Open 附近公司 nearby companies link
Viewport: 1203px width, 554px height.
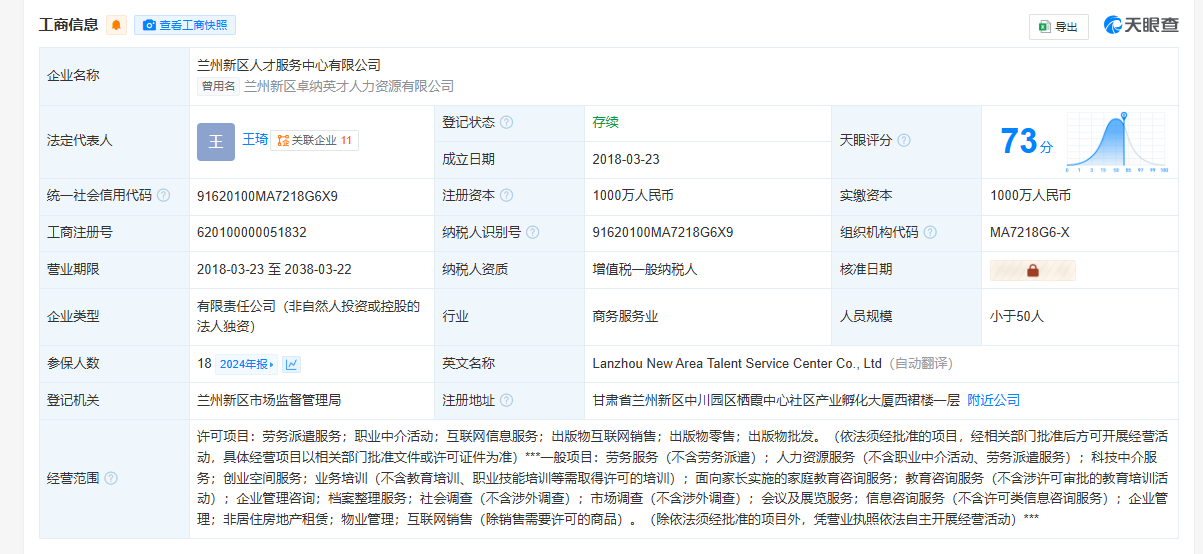993,400
